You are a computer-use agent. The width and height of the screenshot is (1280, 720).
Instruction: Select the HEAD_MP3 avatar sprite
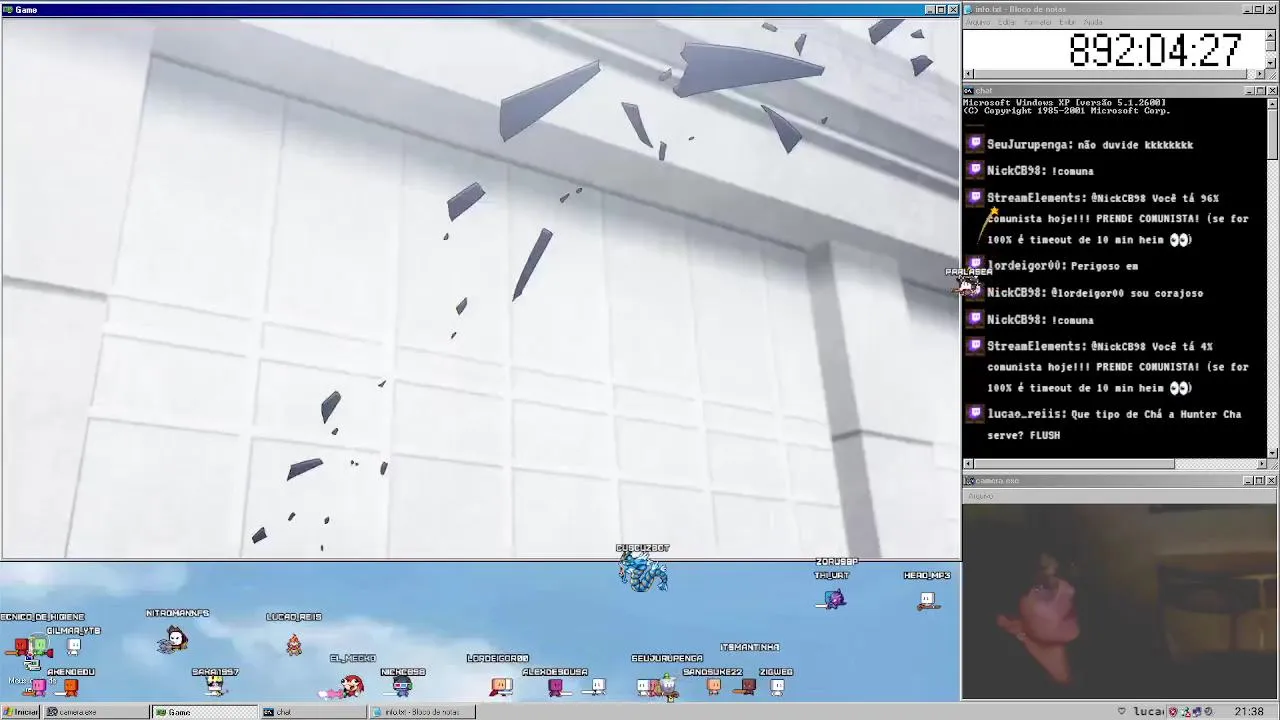[927, 600]
